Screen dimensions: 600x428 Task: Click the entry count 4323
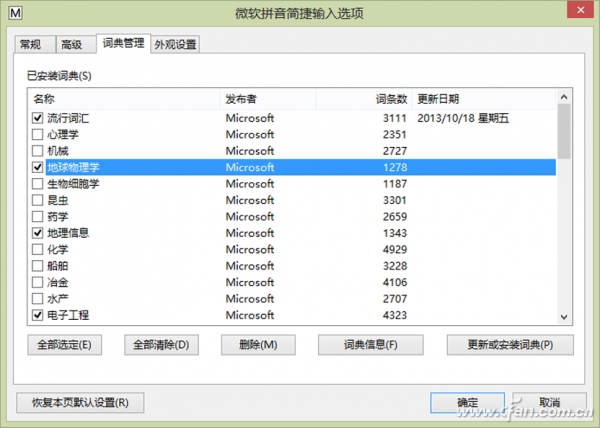coord(395,315)
